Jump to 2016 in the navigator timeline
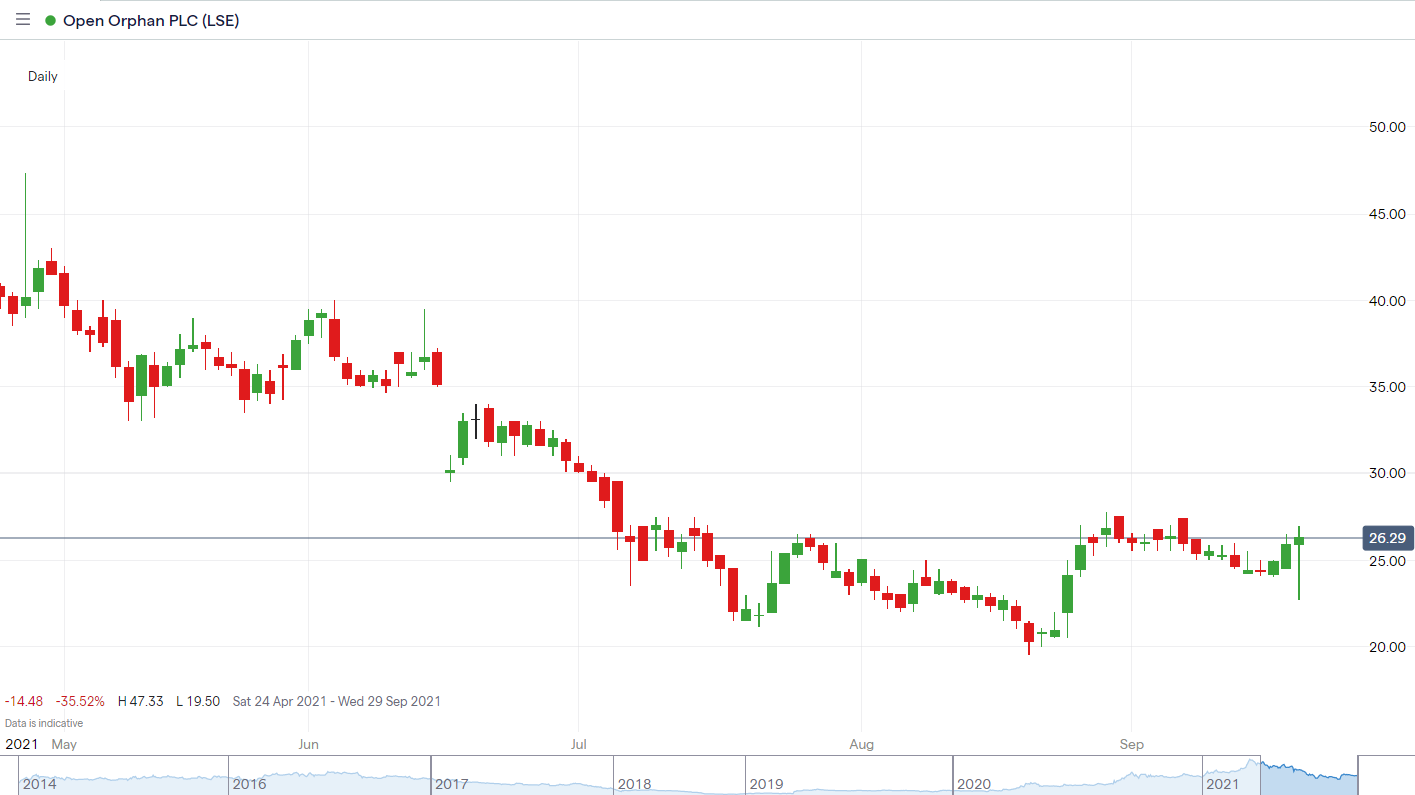Image resolution: width=1415 pixels, height=795 pixels. point(248,785)
